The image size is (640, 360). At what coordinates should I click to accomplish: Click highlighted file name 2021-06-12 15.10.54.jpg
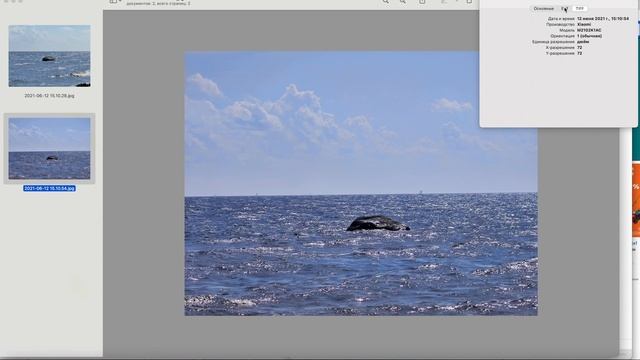tap(49, 188)
